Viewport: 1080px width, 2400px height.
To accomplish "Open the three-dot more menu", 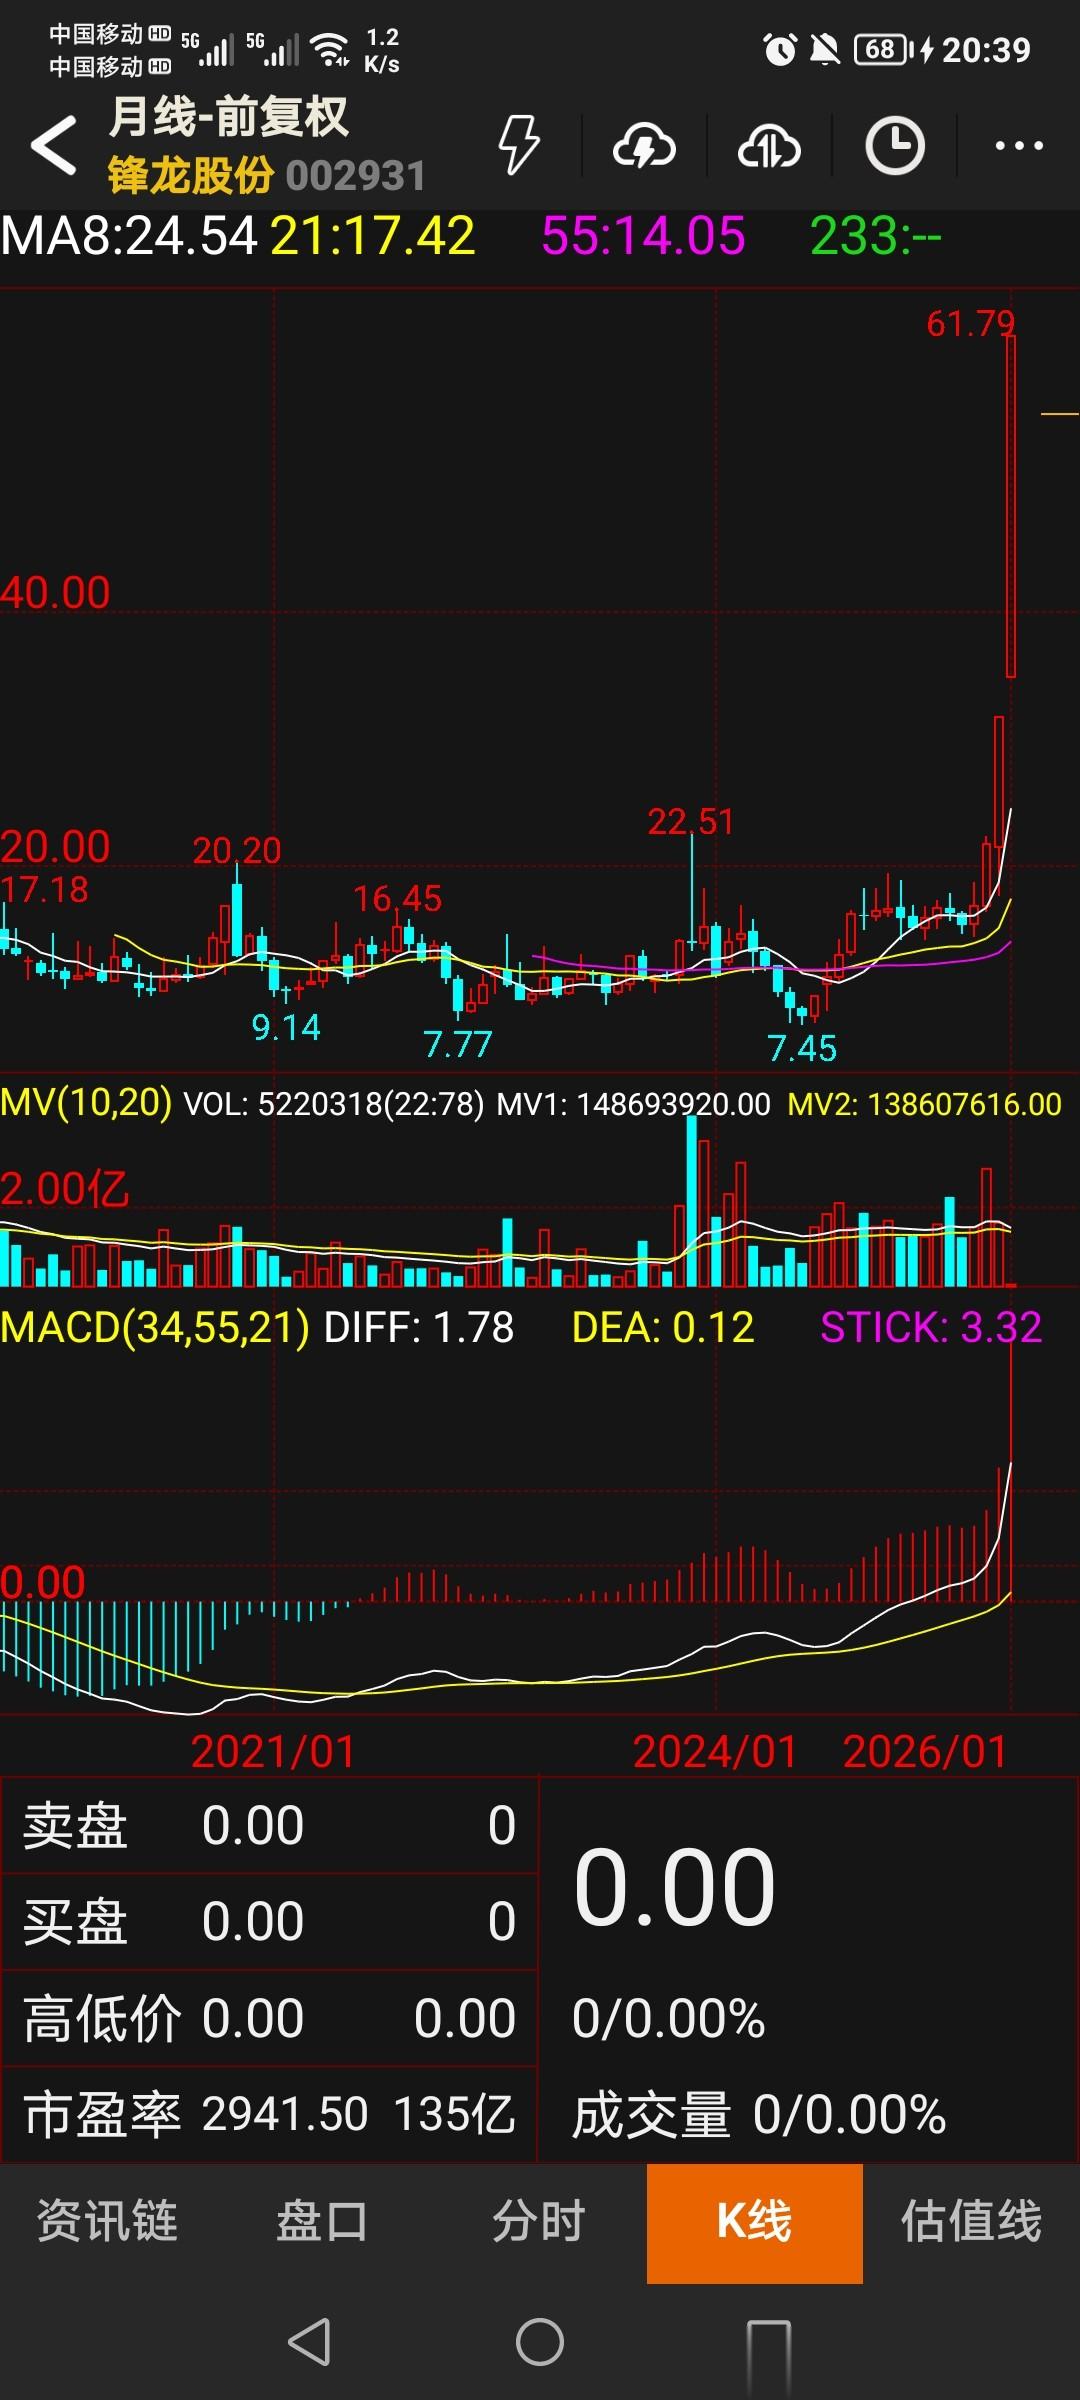I will (1019, 146).
